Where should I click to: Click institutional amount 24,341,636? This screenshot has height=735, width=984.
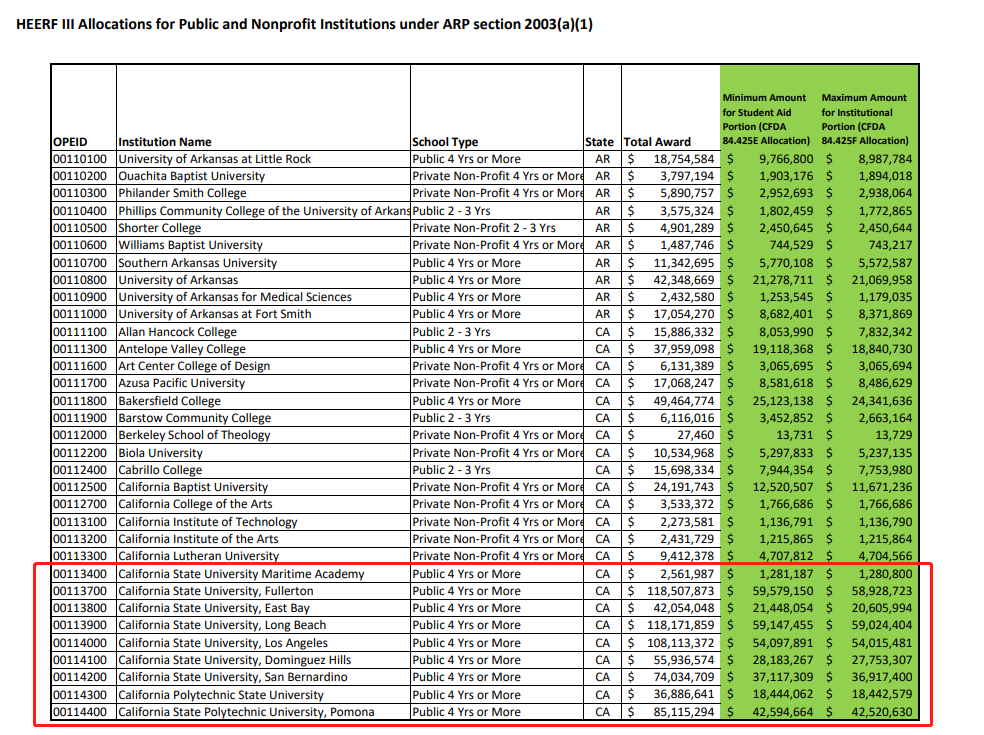[882, 401]
